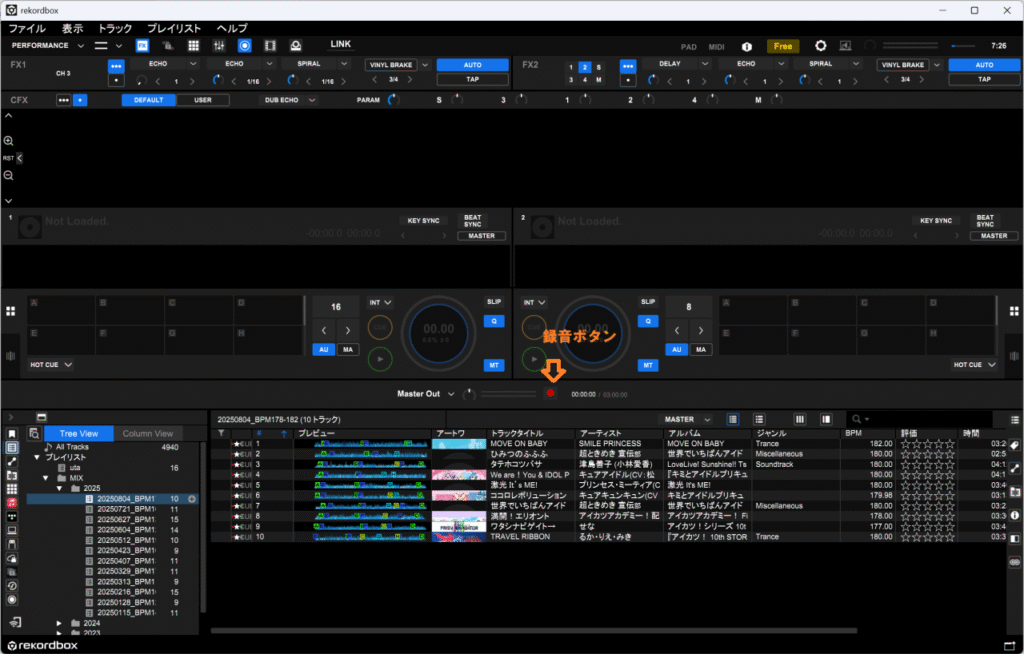Screen dimensions: 1024x654
Task: Open the pad grid panel icon
Action: point(193,46)
